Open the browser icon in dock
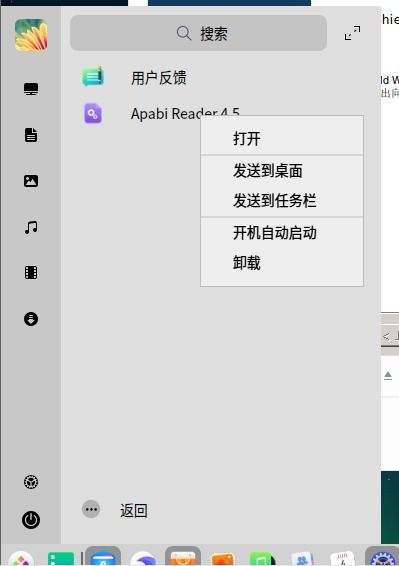Screen dimensions: 399x566 click(x=143, y=558)
